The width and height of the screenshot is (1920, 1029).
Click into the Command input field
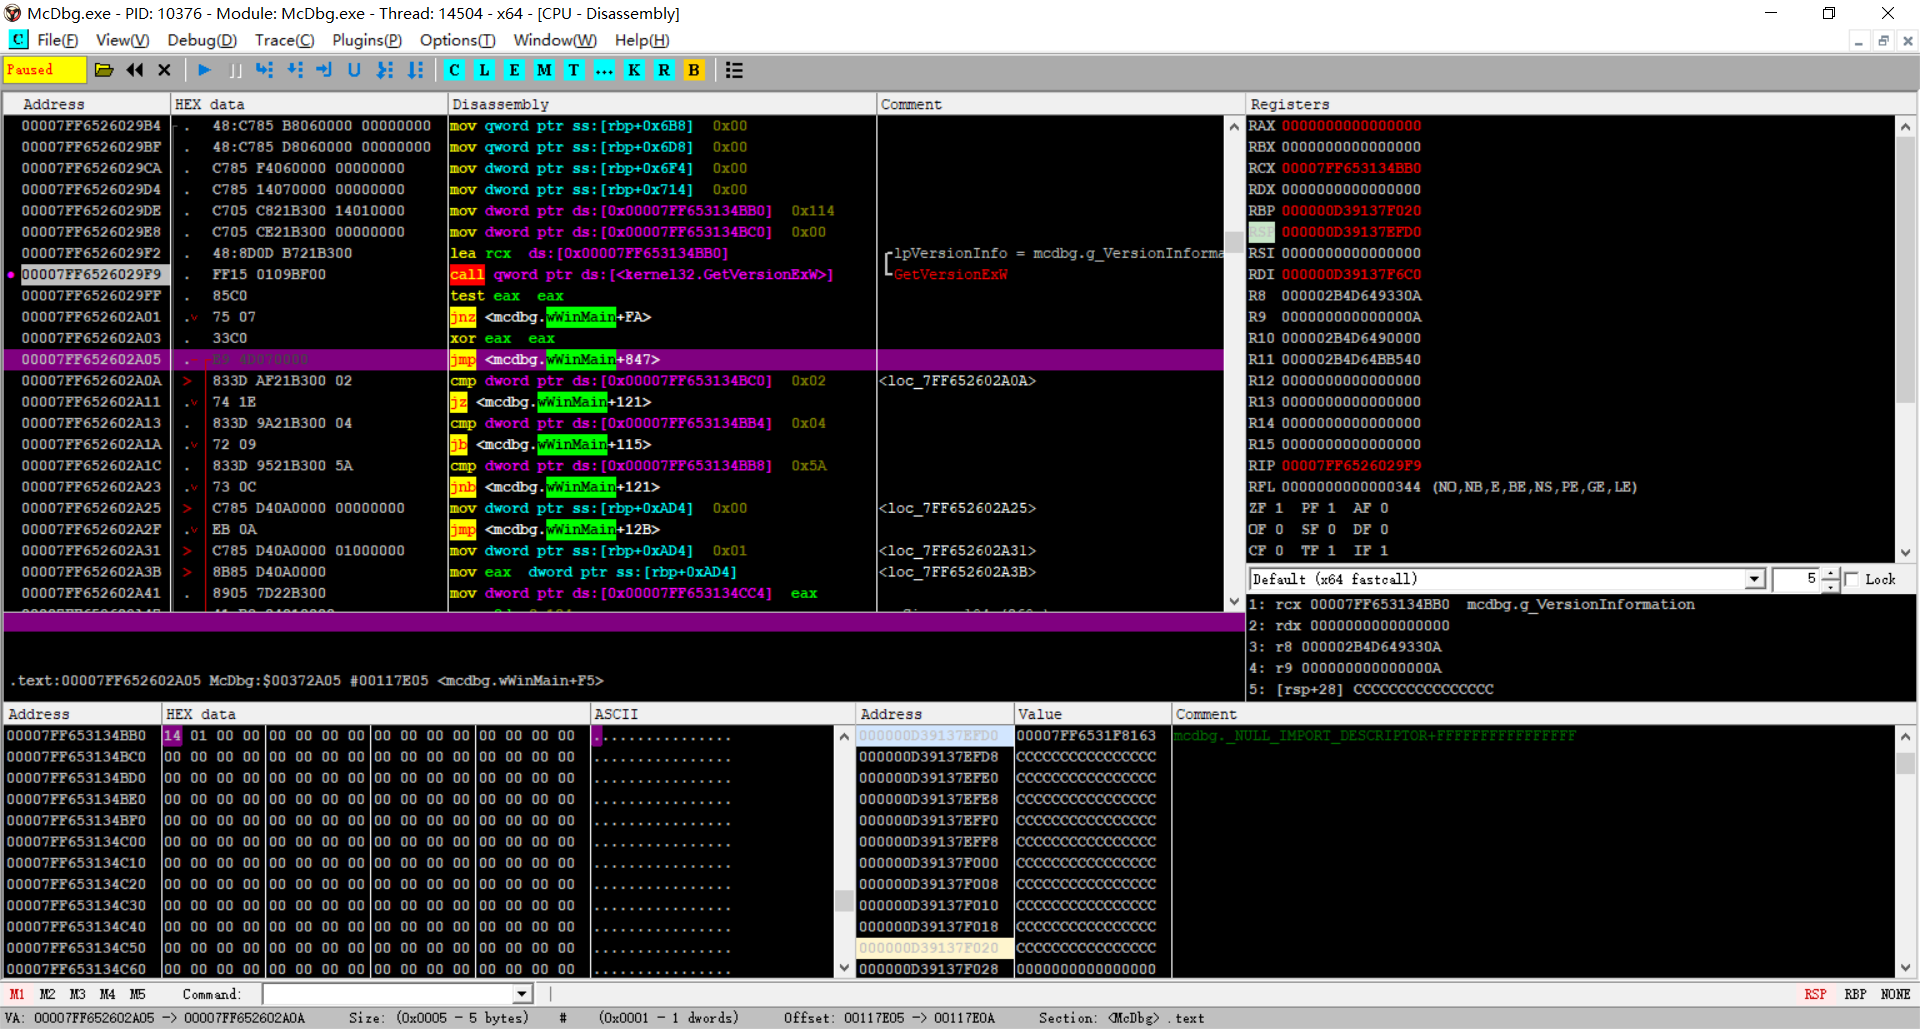pos(388,994)
